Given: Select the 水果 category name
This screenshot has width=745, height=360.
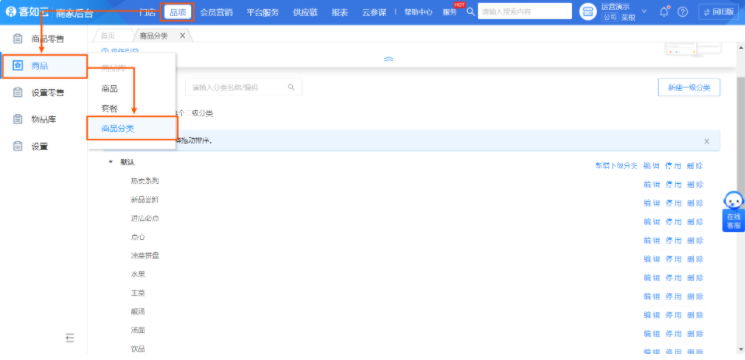Looking at the screenshot, I should point(138,274).
